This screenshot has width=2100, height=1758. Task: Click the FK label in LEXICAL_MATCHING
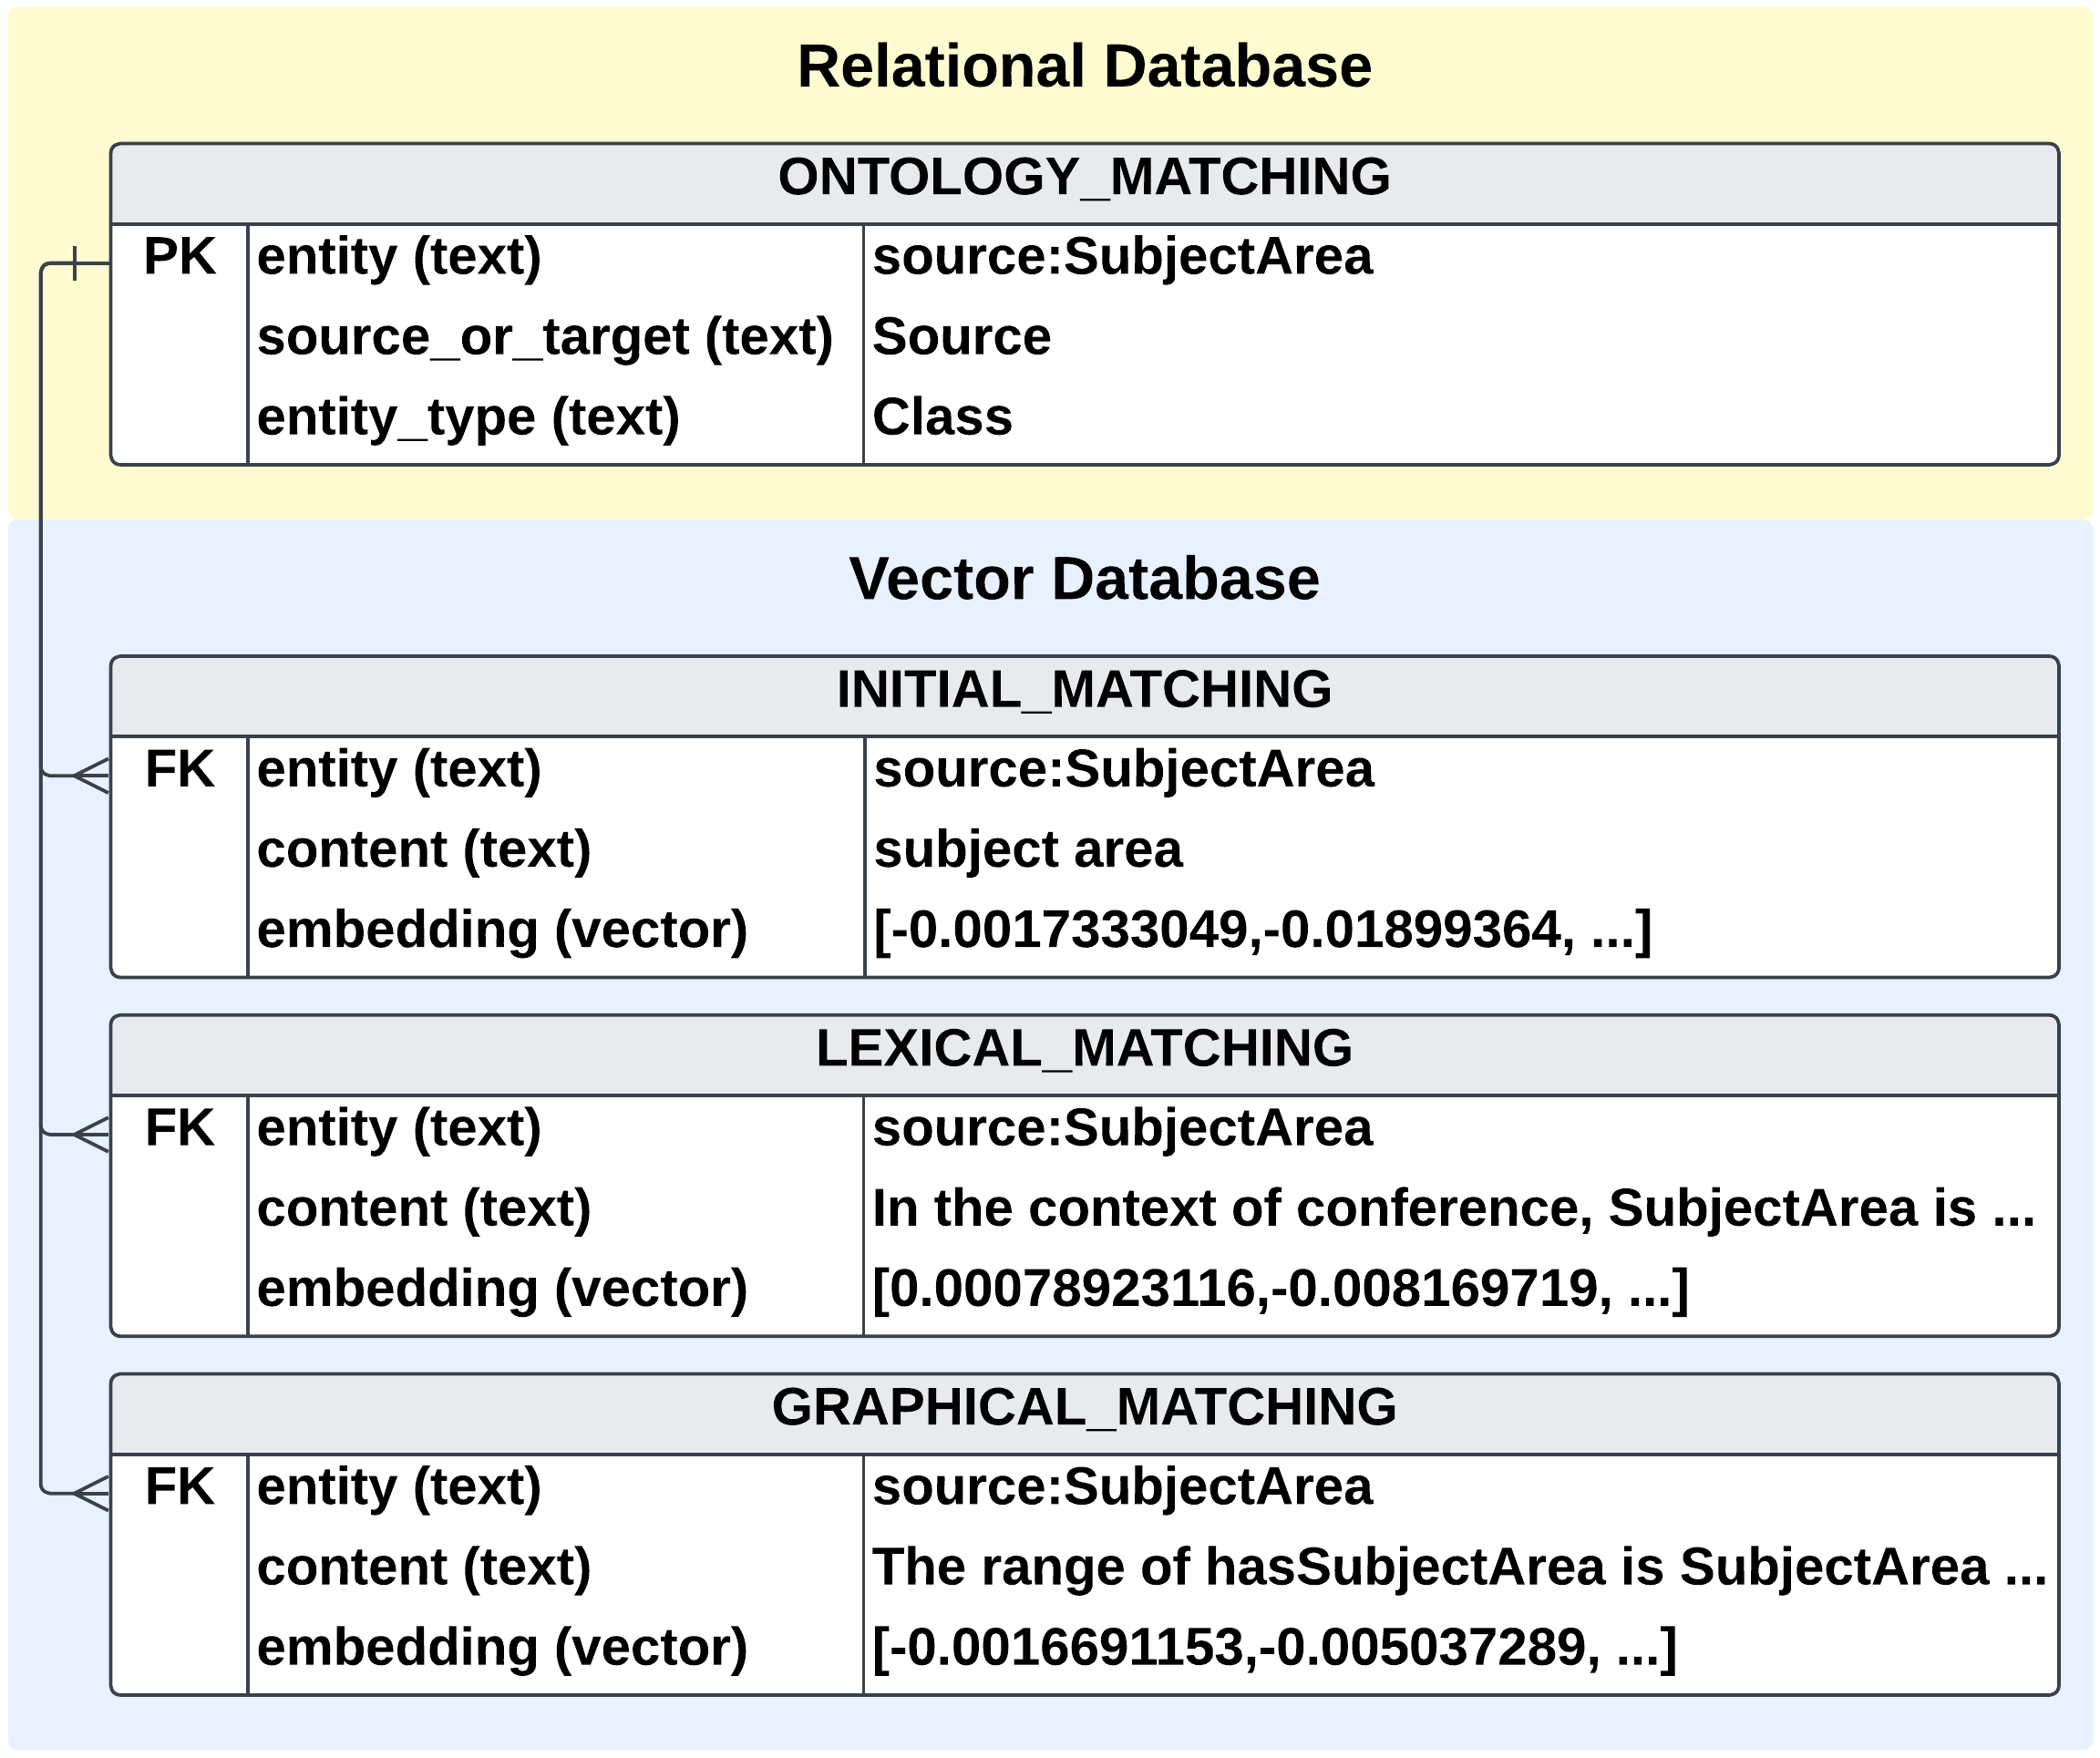click(x=179, y=1129)
